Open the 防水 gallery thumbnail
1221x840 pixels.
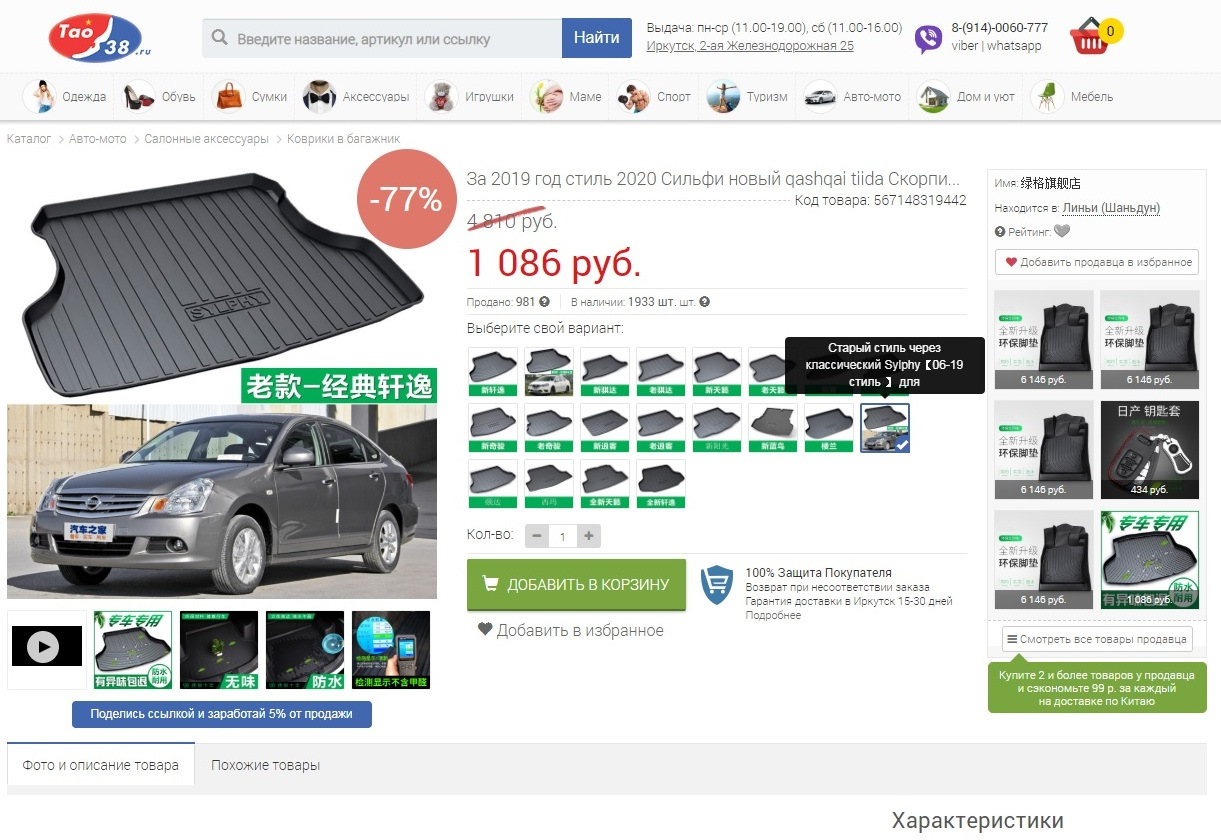(305, 650)
